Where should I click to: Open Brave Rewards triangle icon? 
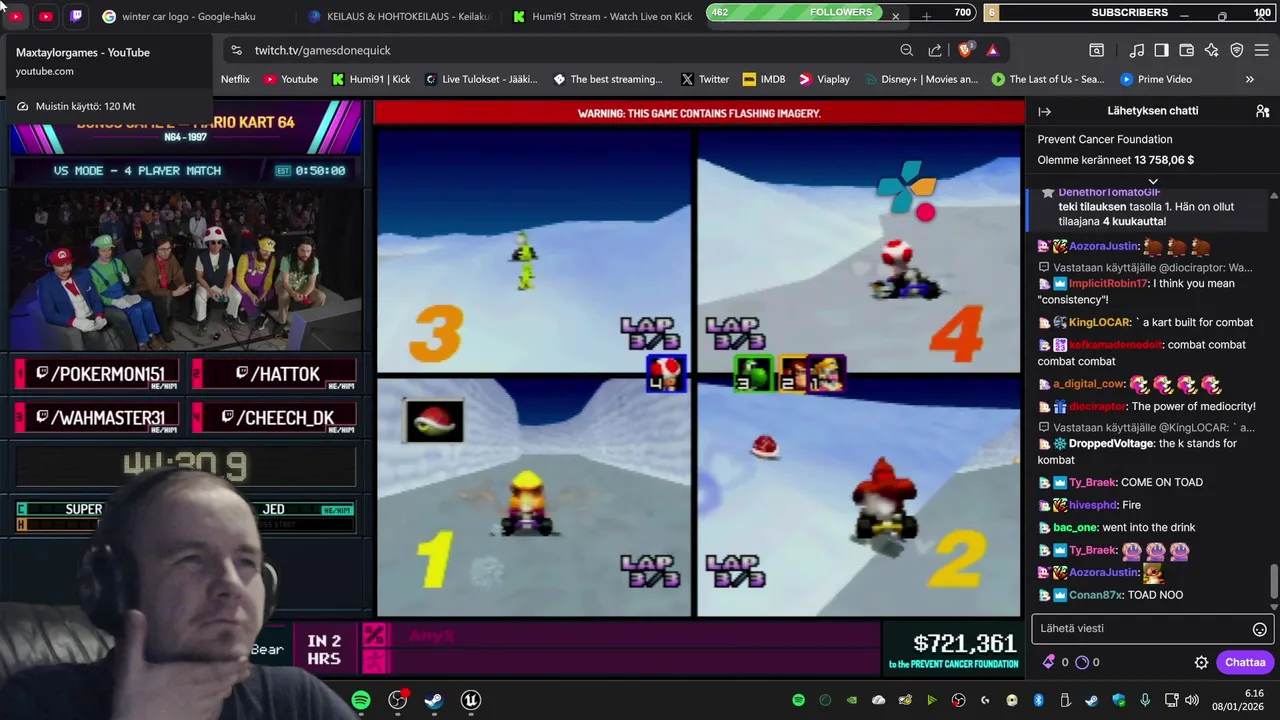pyautogui.click(x=992, y=50)
